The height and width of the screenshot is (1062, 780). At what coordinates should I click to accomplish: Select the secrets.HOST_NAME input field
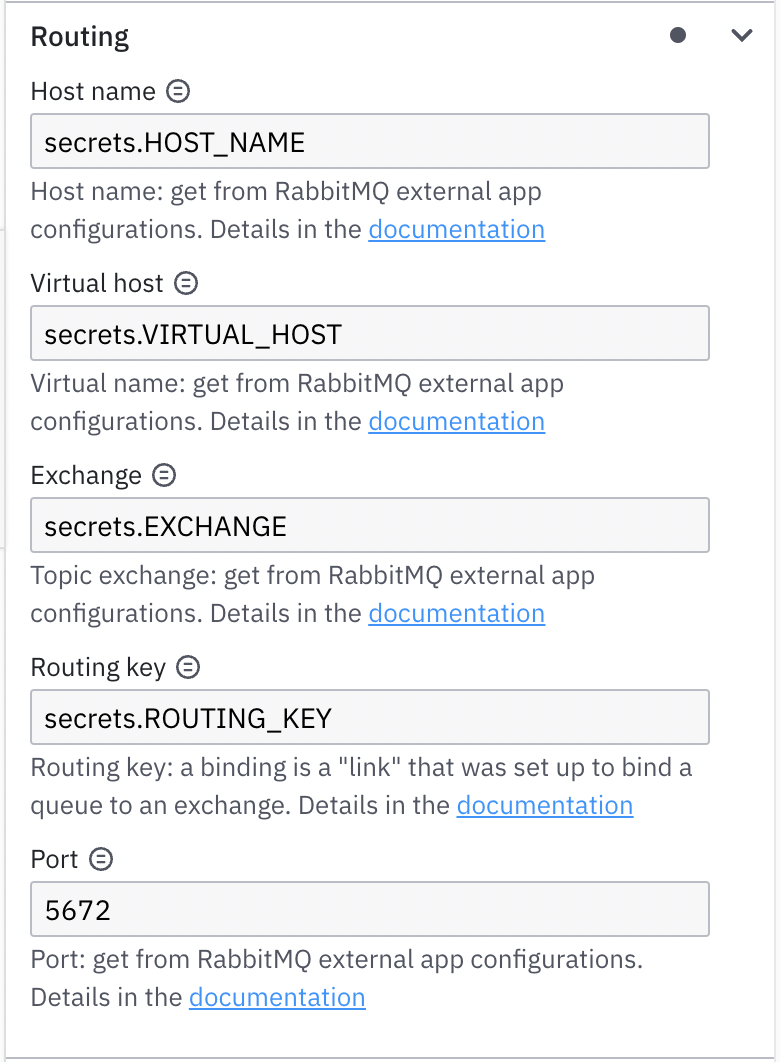pos(369,141)
